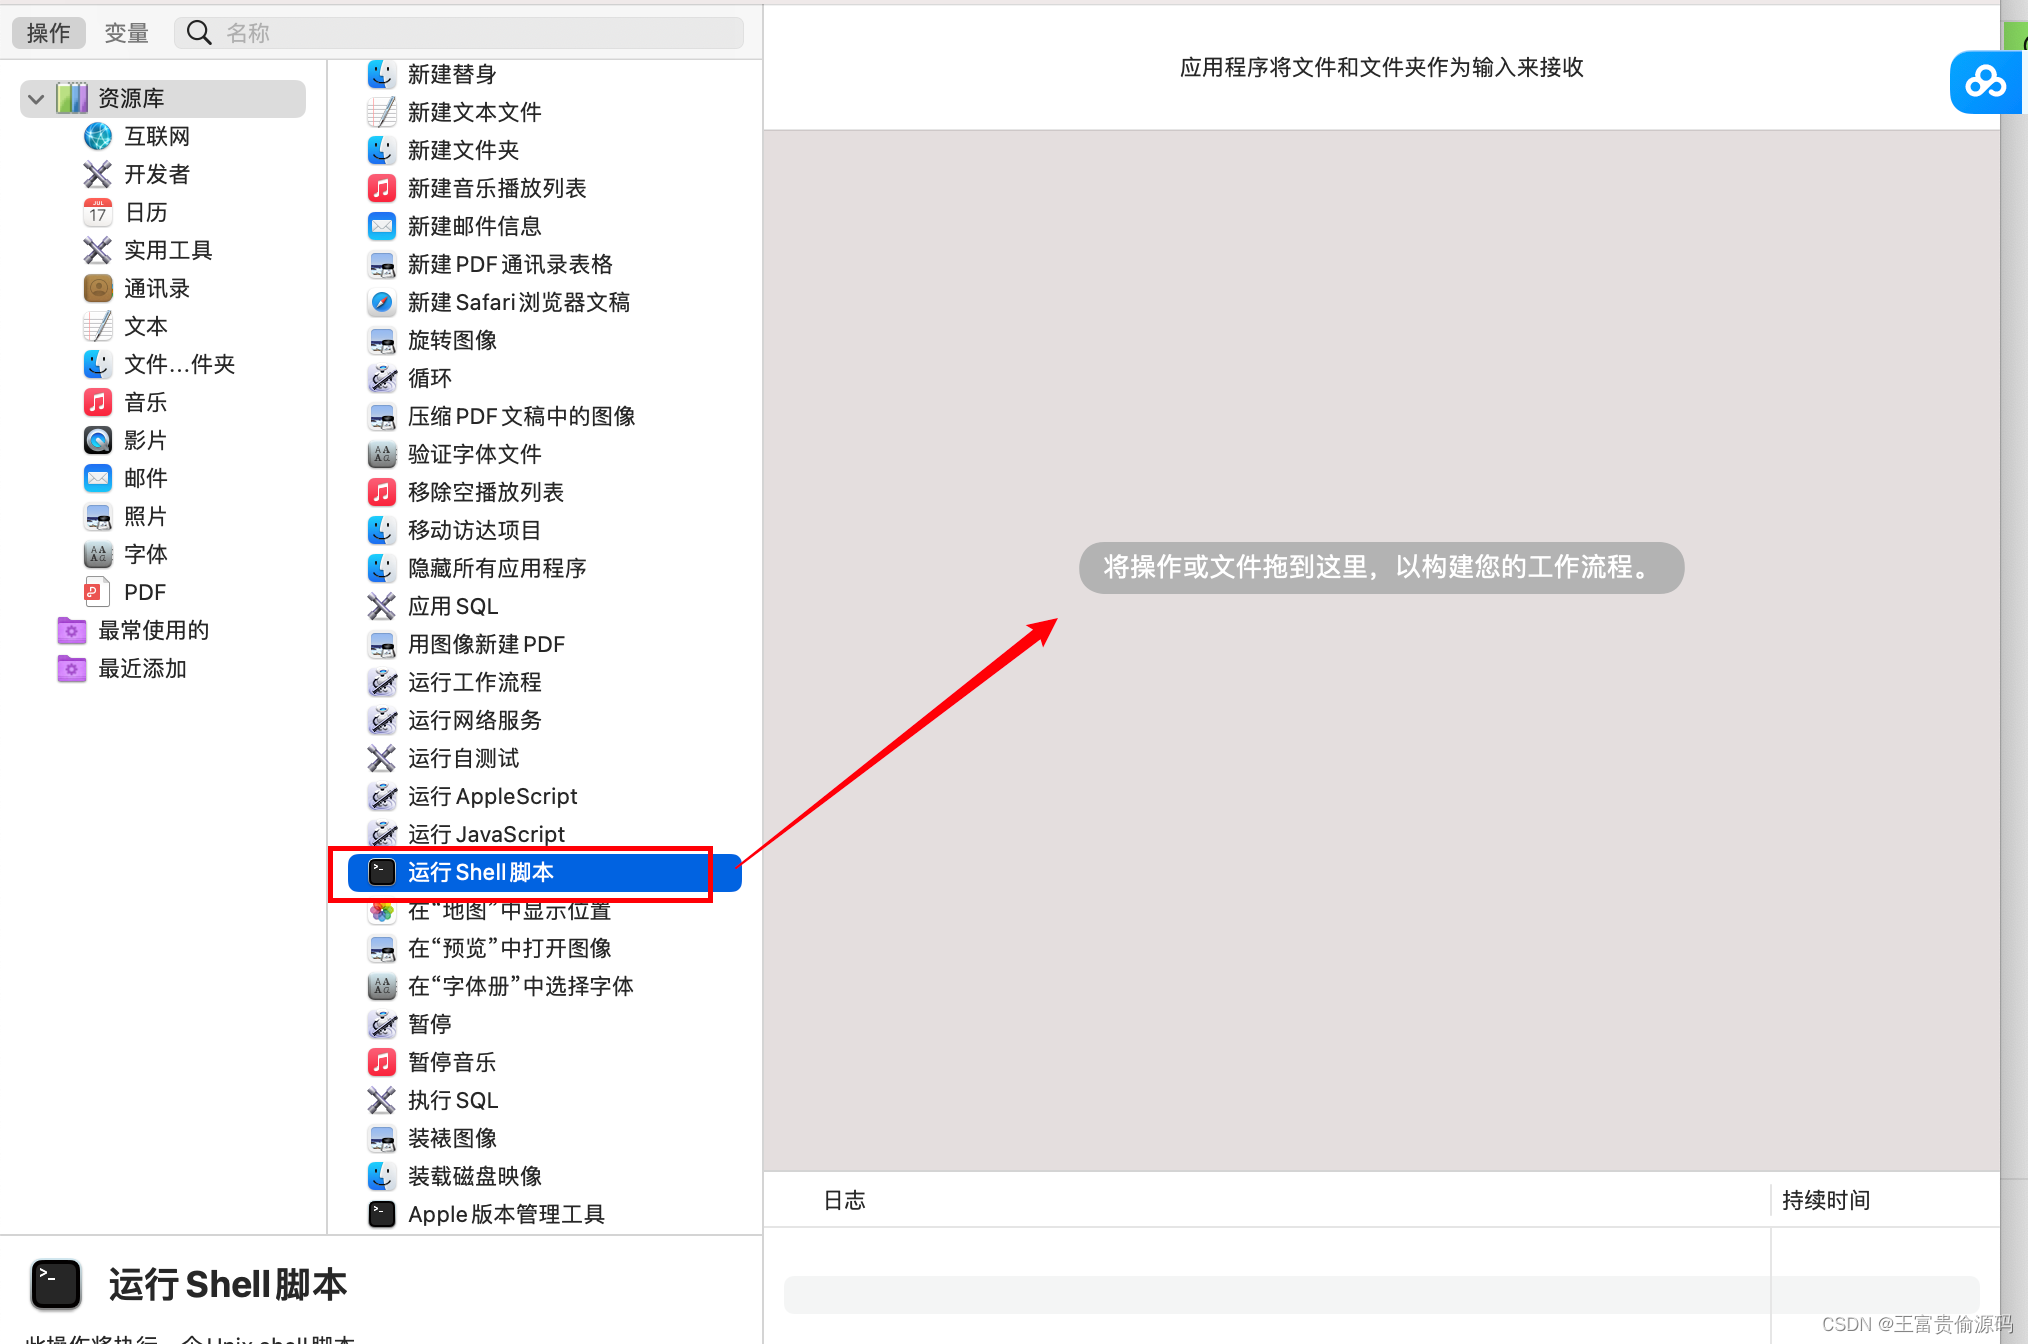Select the 新建 Safari 浏览器文稿 compass icon
The width and height of the screenshot is (2028, 1344).
(x=382, y=302)
